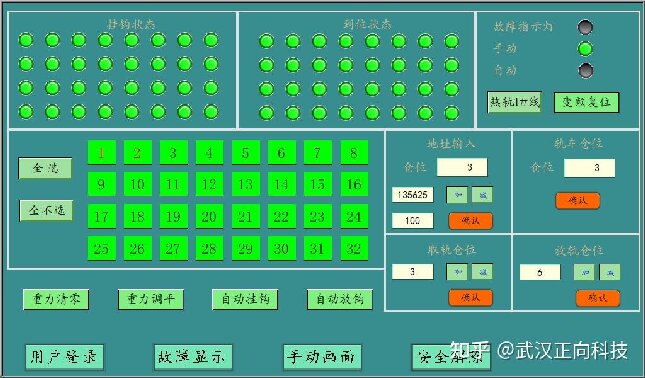Confirm 轨车仓位 with orange 确认 button
This screenshot has width=645, height=378.
tap(578, 201)
